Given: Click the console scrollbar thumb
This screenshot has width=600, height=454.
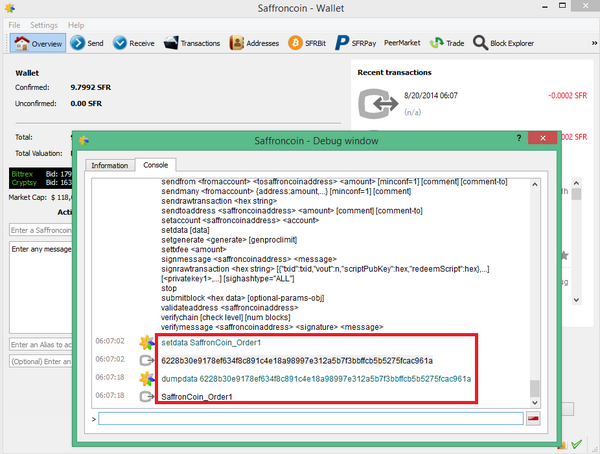Looking at the screenshot, I should [535, 389].
